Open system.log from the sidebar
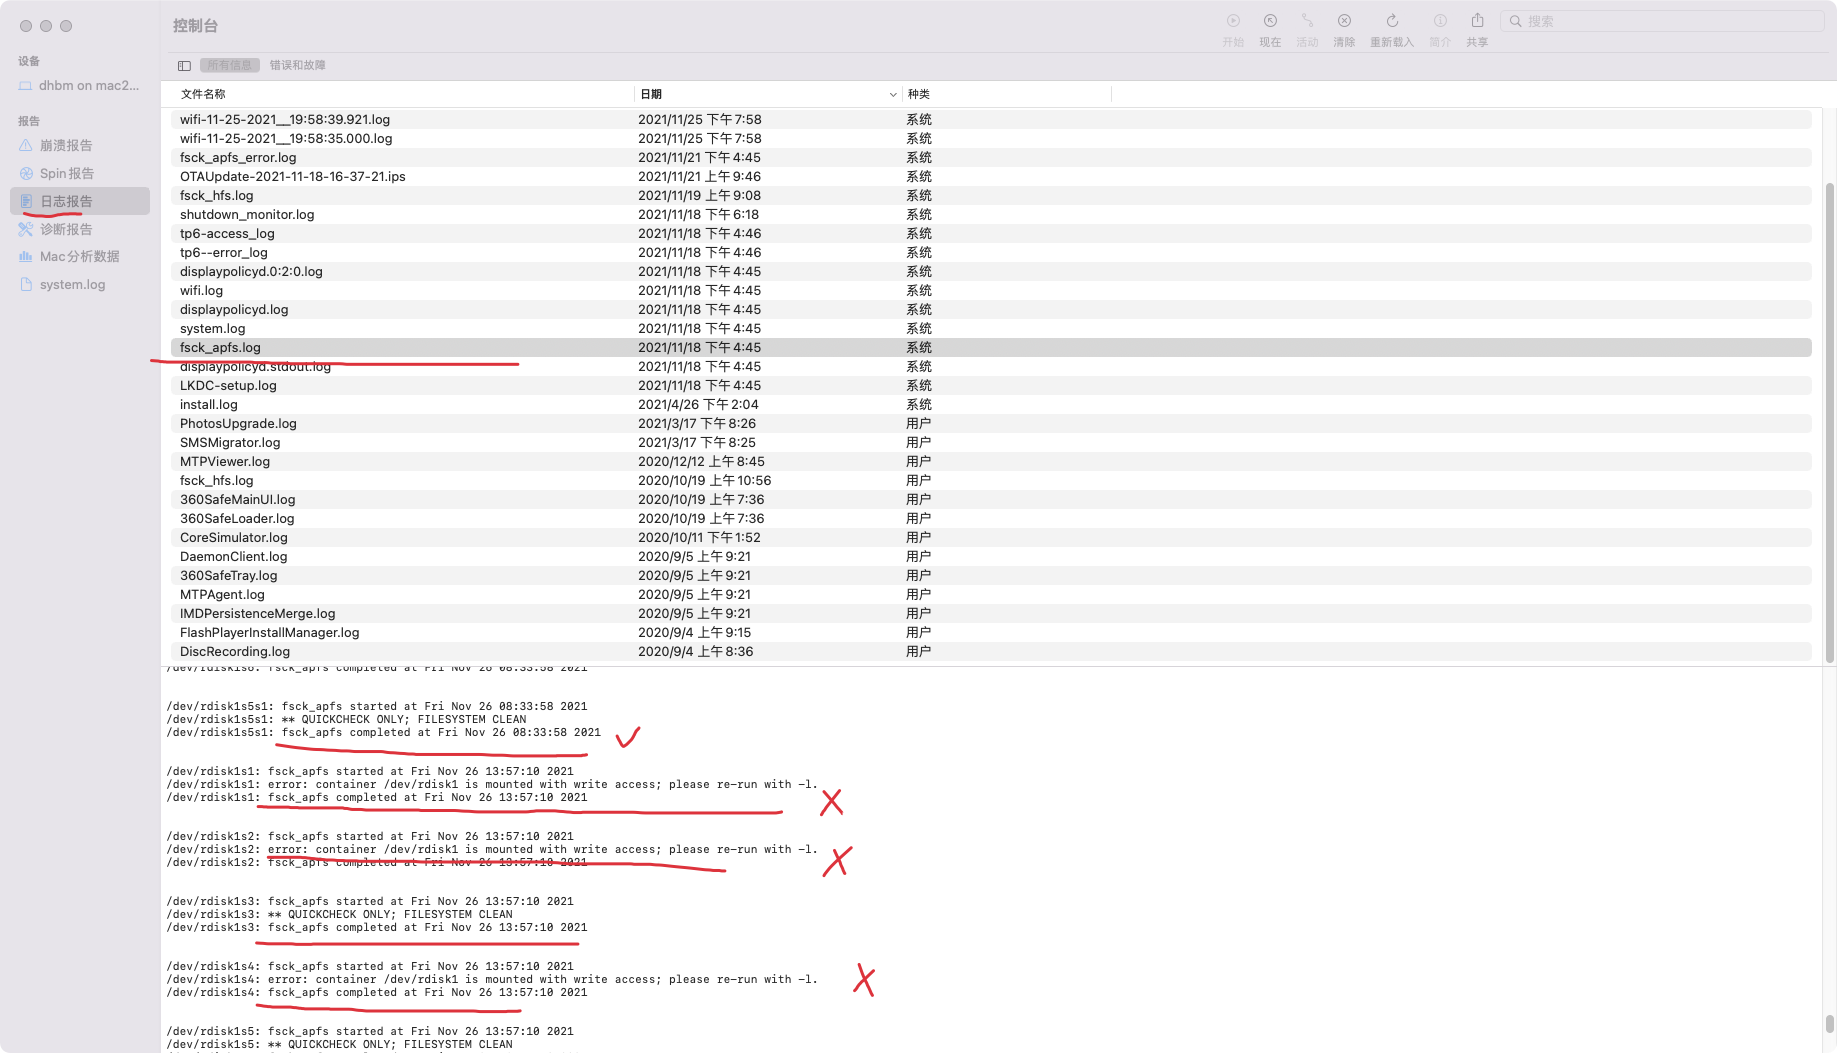 pos(80,285)
